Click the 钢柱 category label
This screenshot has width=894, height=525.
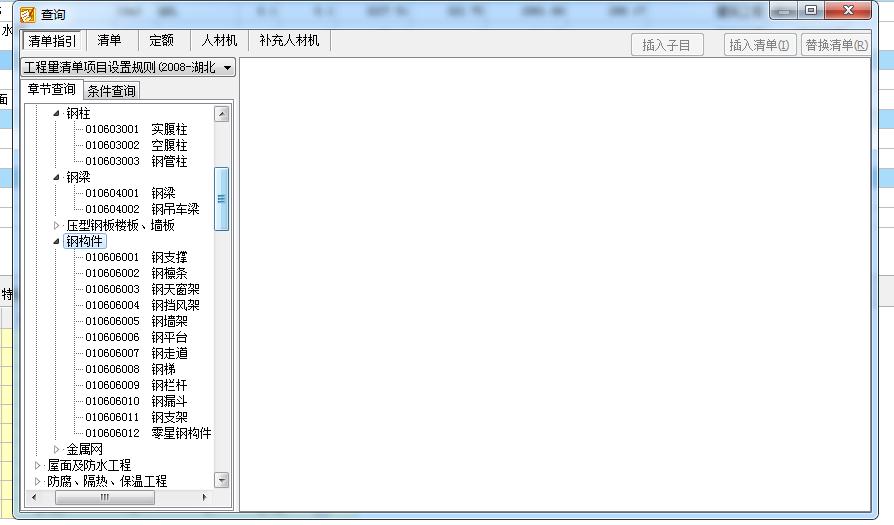(x=78, y=113)
